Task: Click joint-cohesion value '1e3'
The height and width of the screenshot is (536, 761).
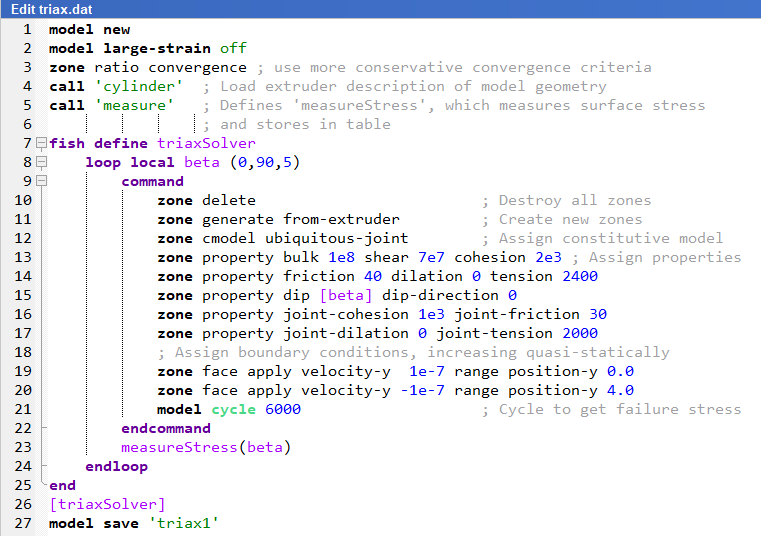Action: (x=431, y=314)
